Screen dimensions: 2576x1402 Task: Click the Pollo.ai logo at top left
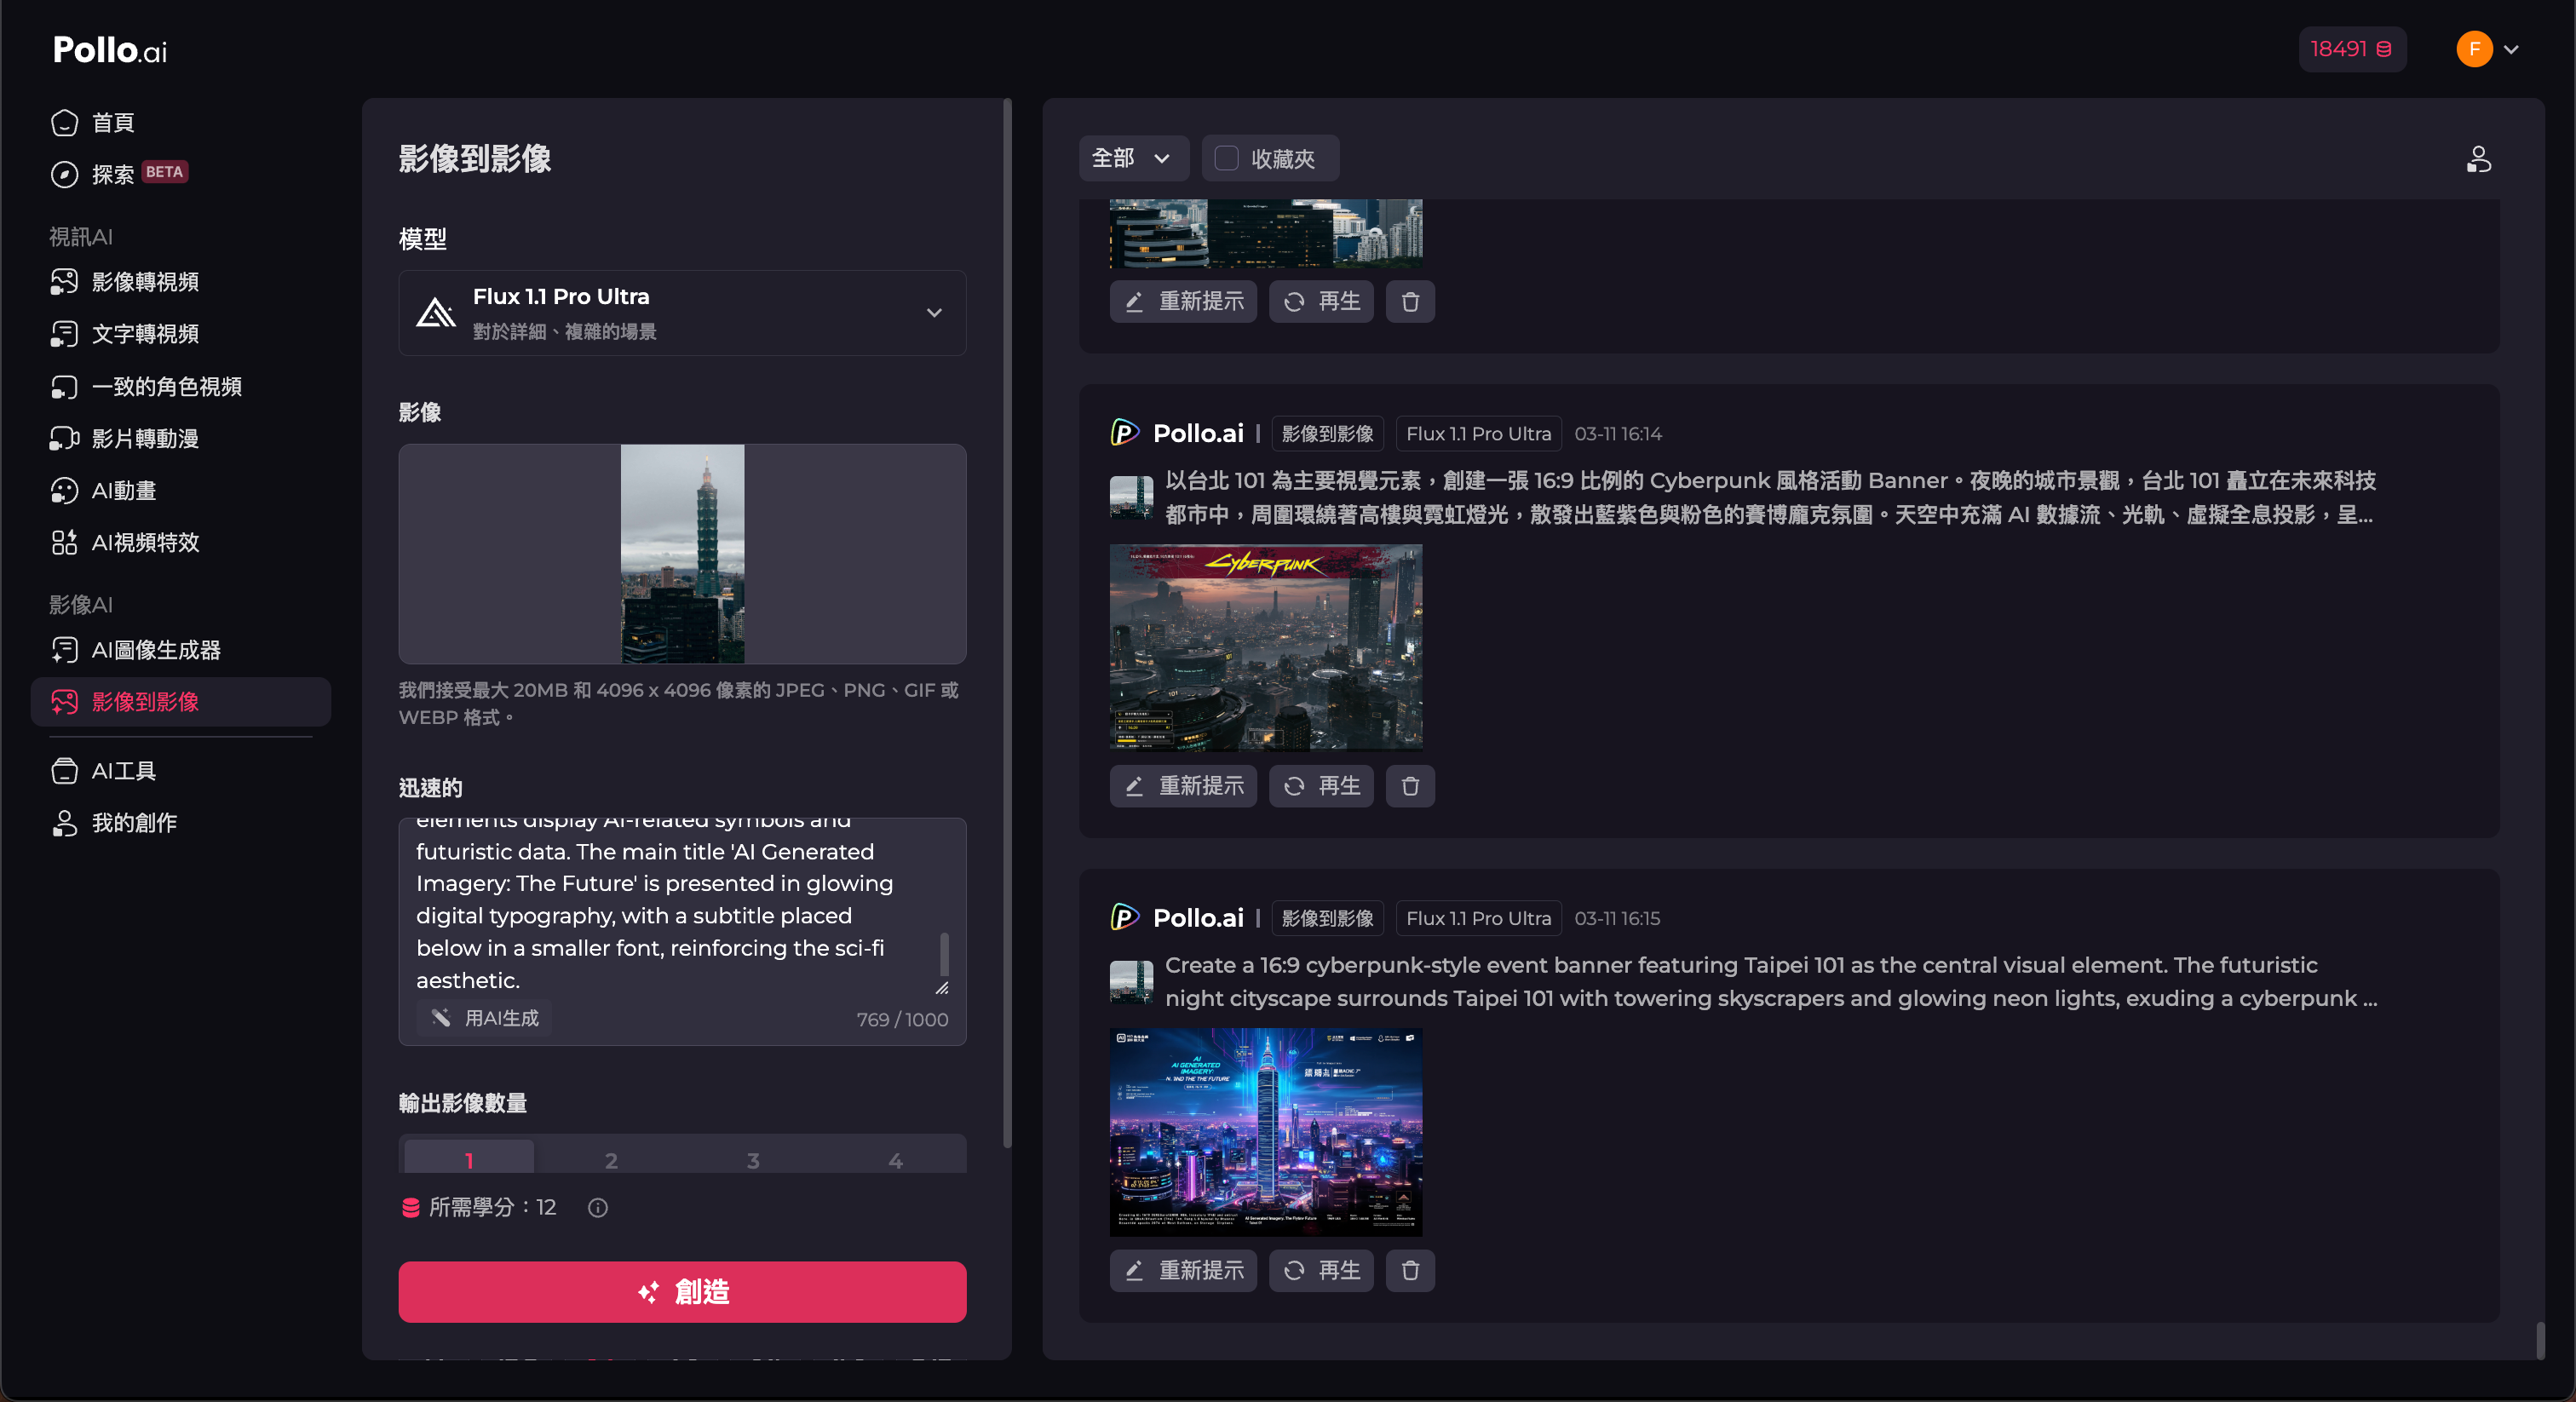pos(110,49)
